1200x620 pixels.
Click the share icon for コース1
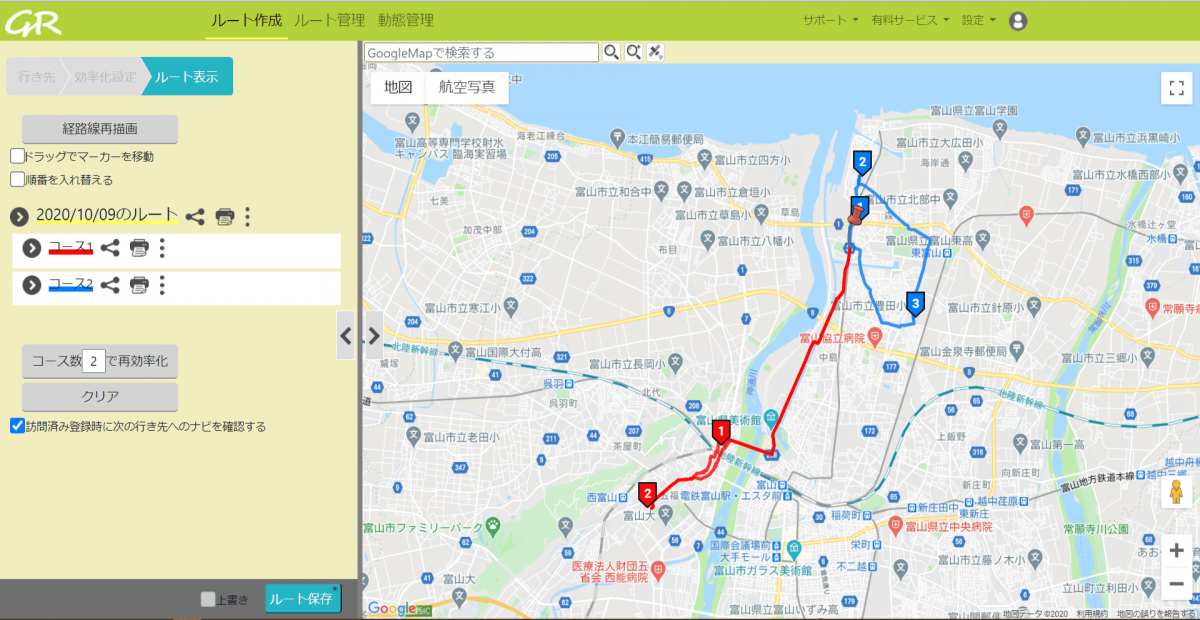[110, 248]
